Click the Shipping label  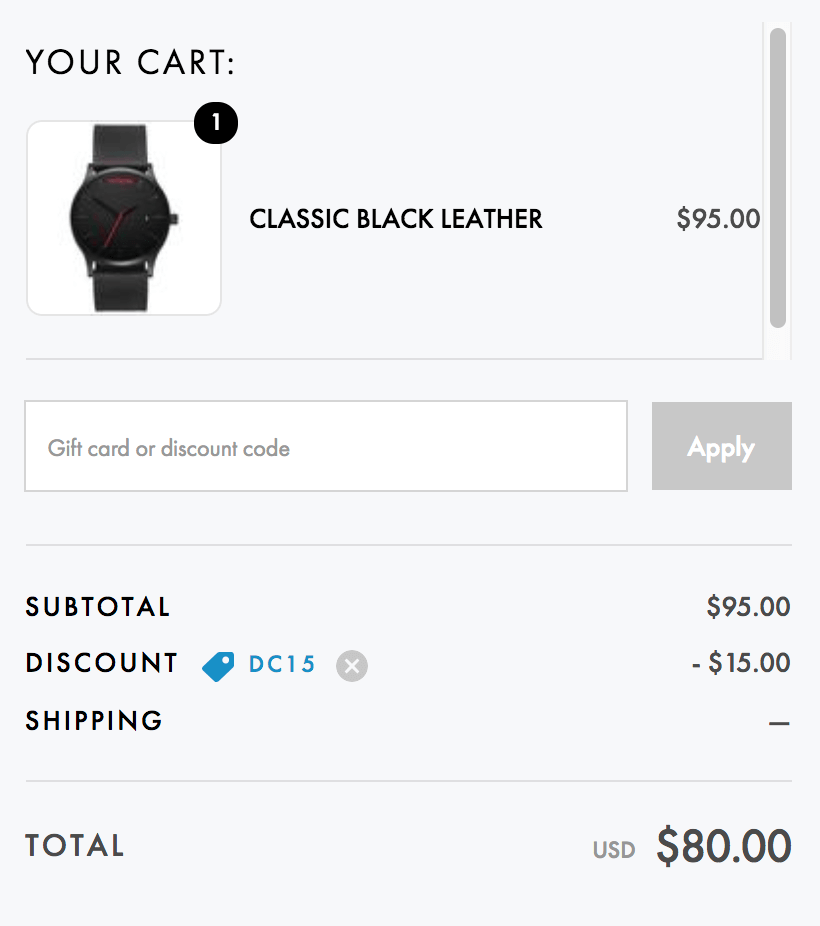(x=94, y=720)
